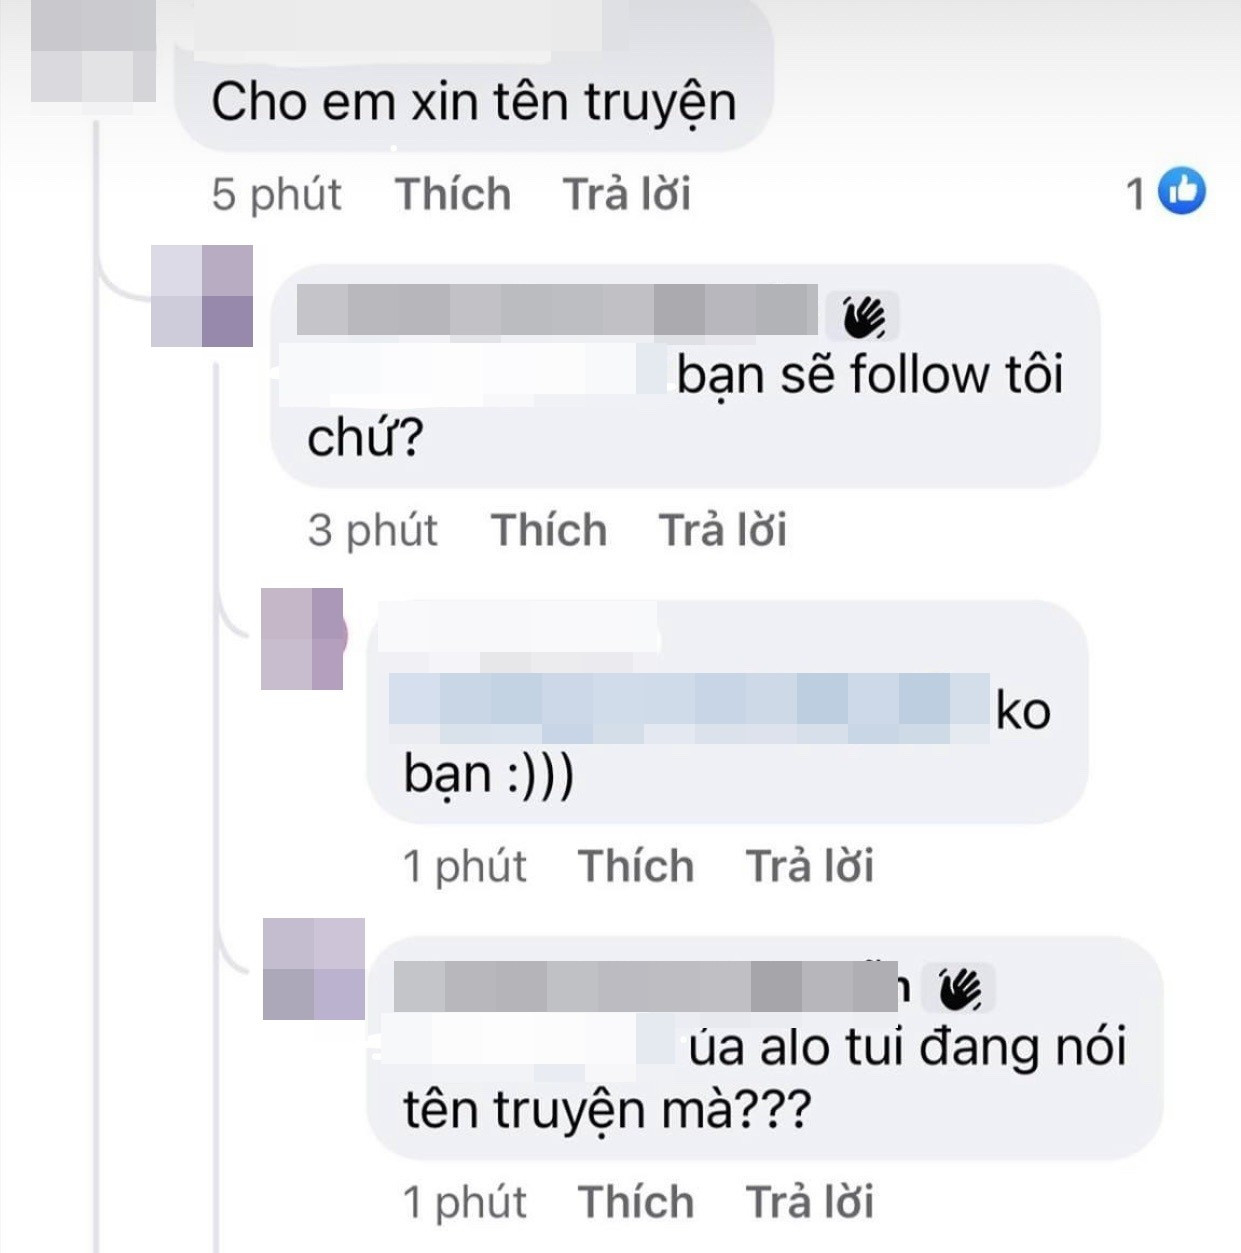1241x1253 pixels.
Task: Click the blurred author name of the first reply
Action: pos(557,309)
